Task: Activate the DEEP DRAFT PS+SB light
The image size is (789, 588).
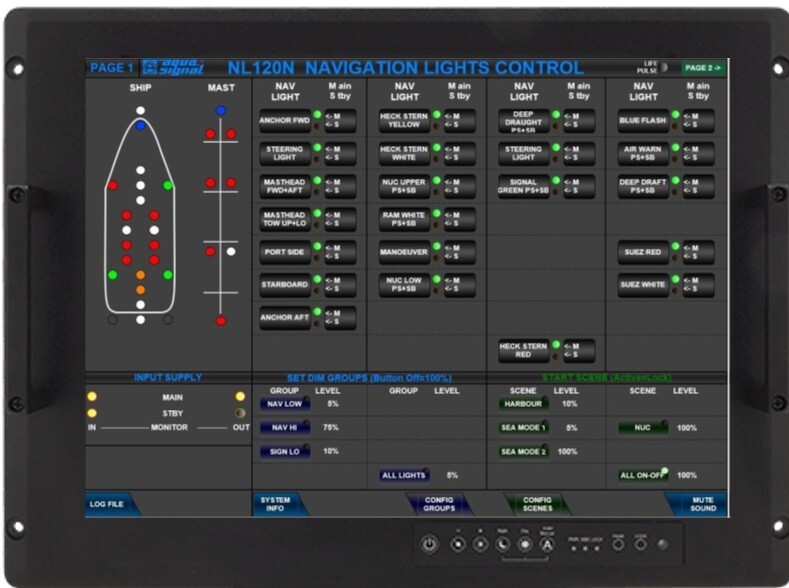Action: 643,186
